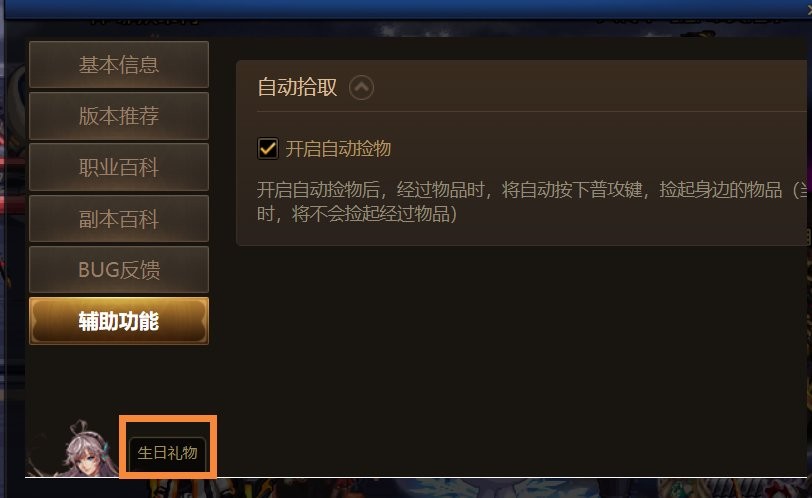
Task: Click the circular up-arrow icon beside 自动拾取
Action: pos(361,87)
